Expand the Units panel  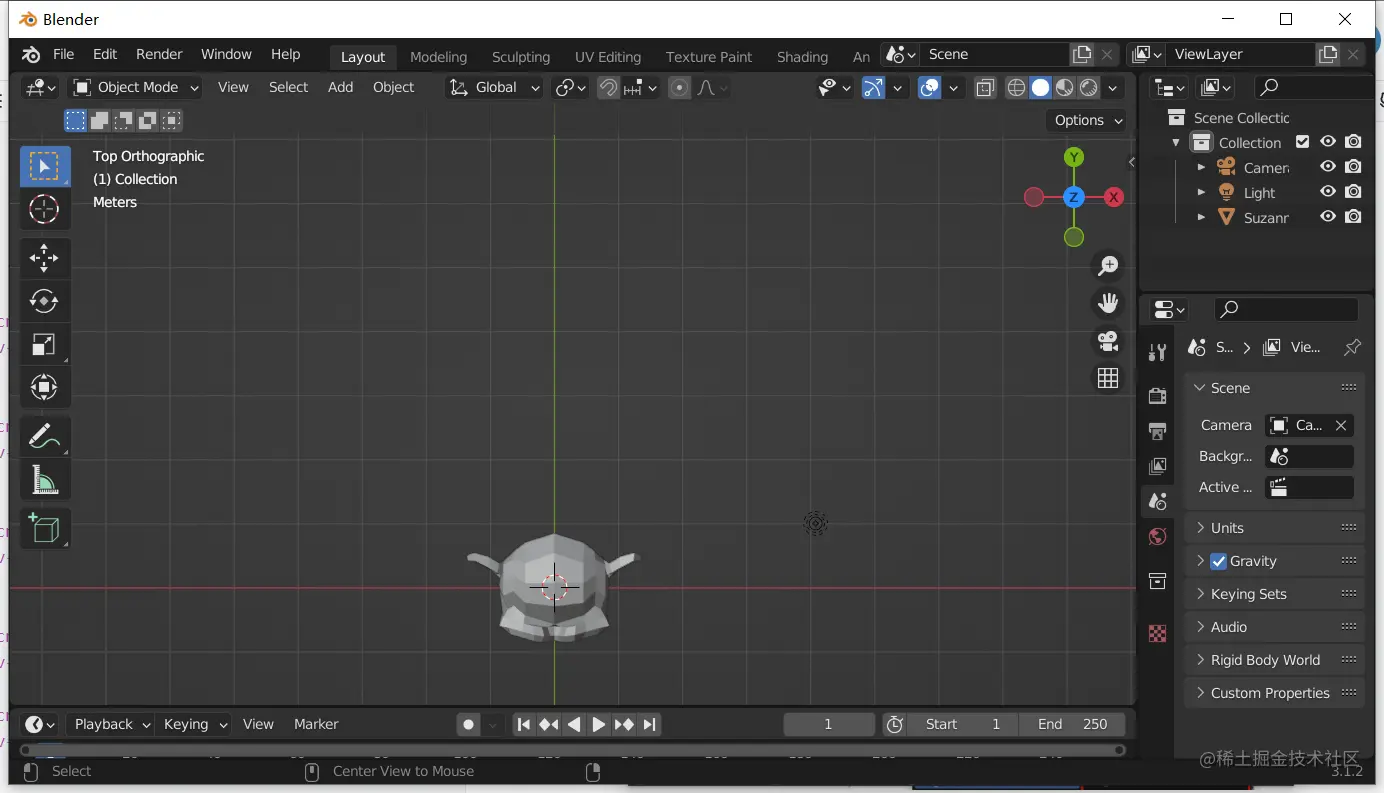pyautogui.click(x=1274, y=528)
